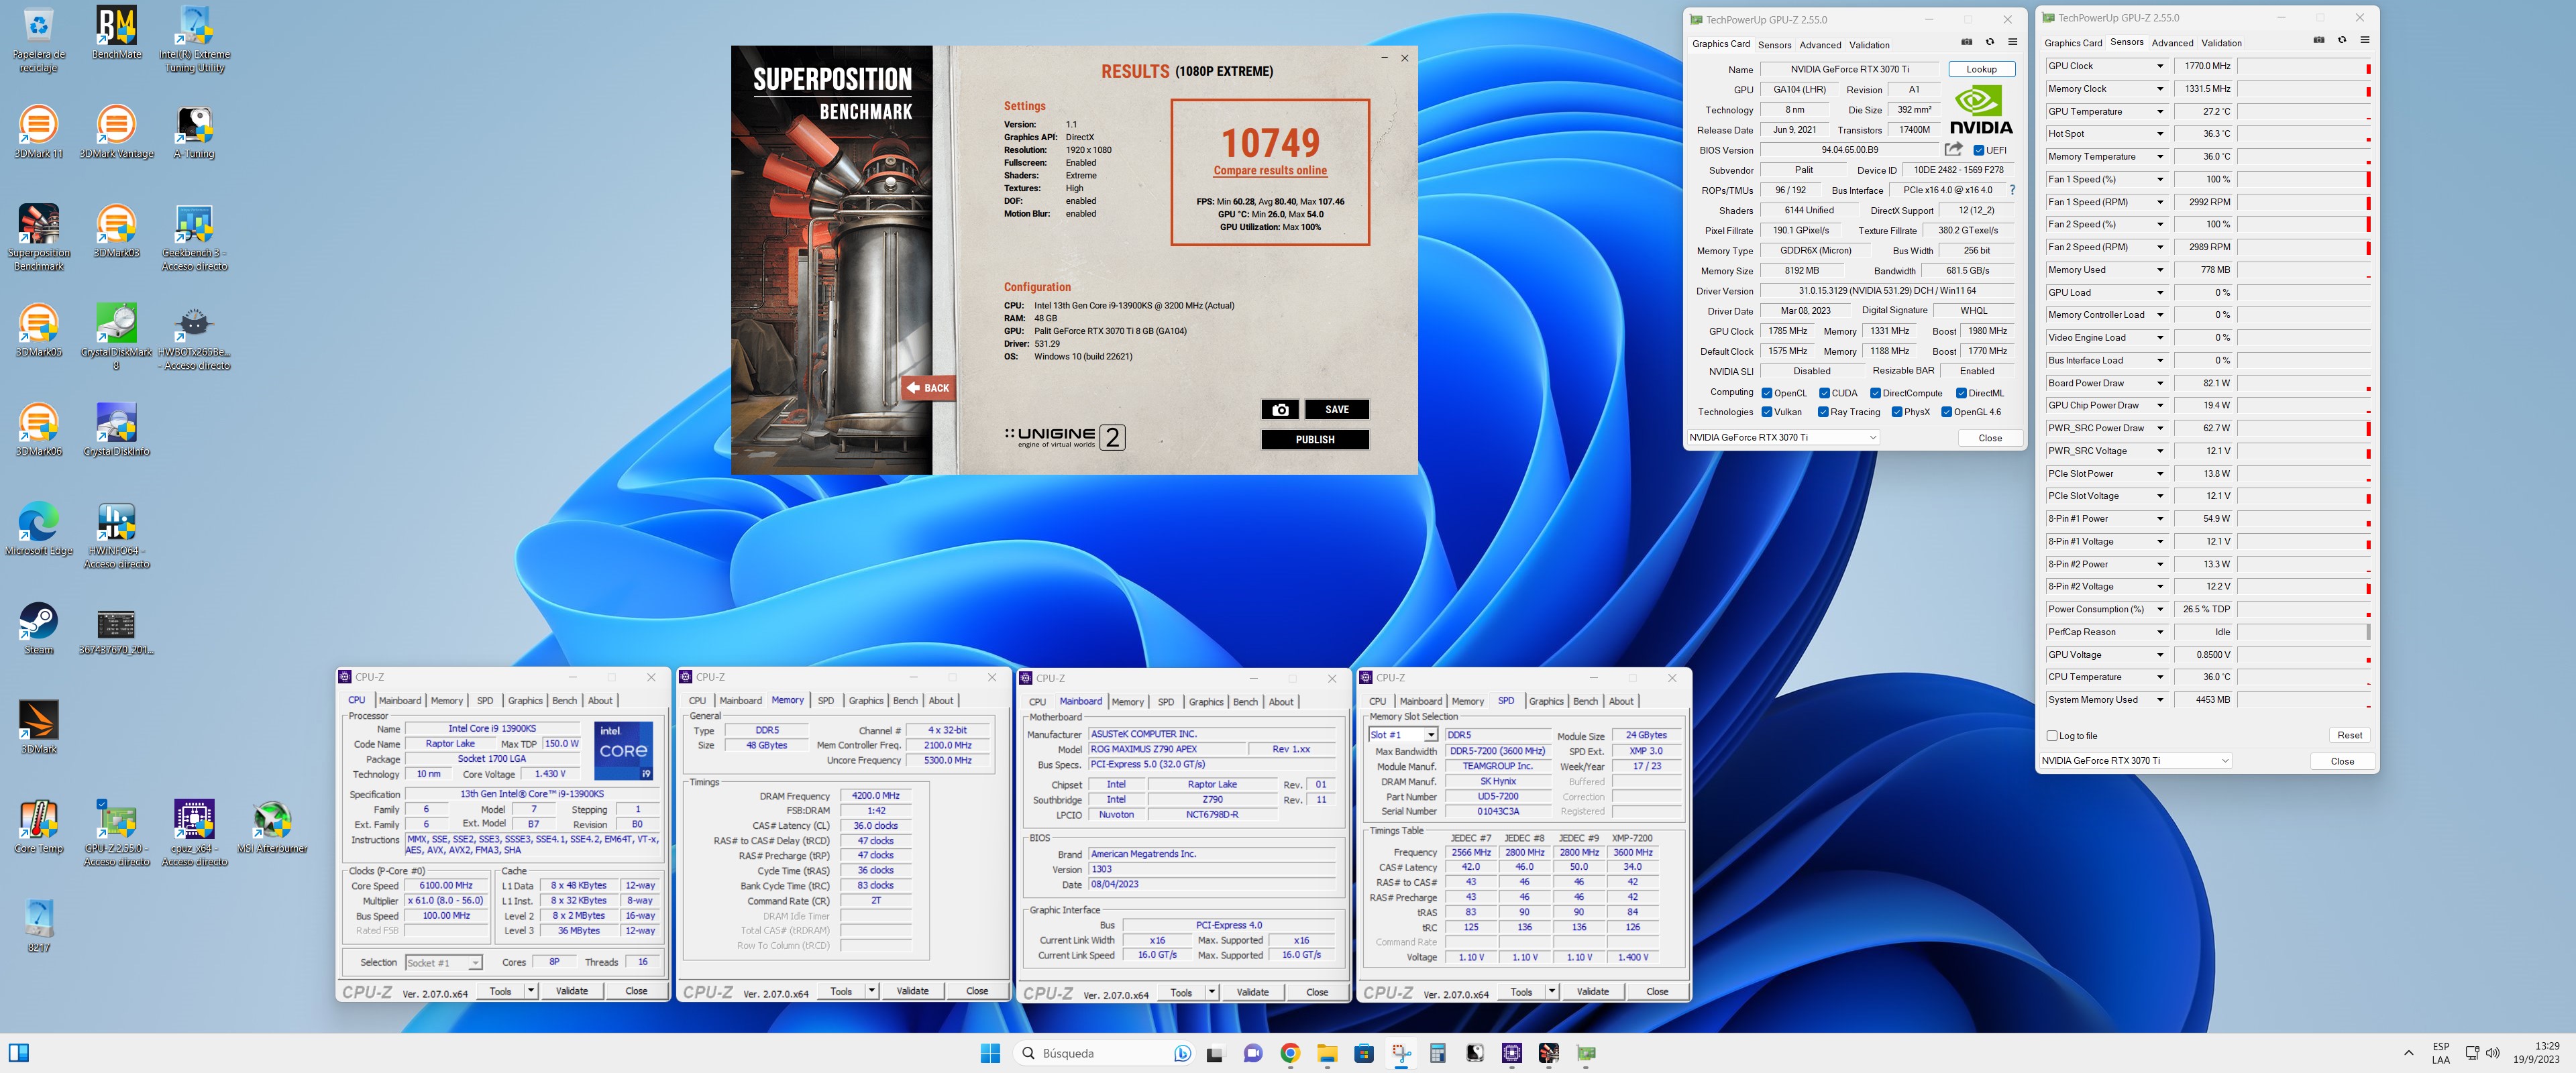The height and width of the screenshot is (1073, 2576).
Task: Select the HWBOT x265 desktop shortcut
Action: click(195, 336)
